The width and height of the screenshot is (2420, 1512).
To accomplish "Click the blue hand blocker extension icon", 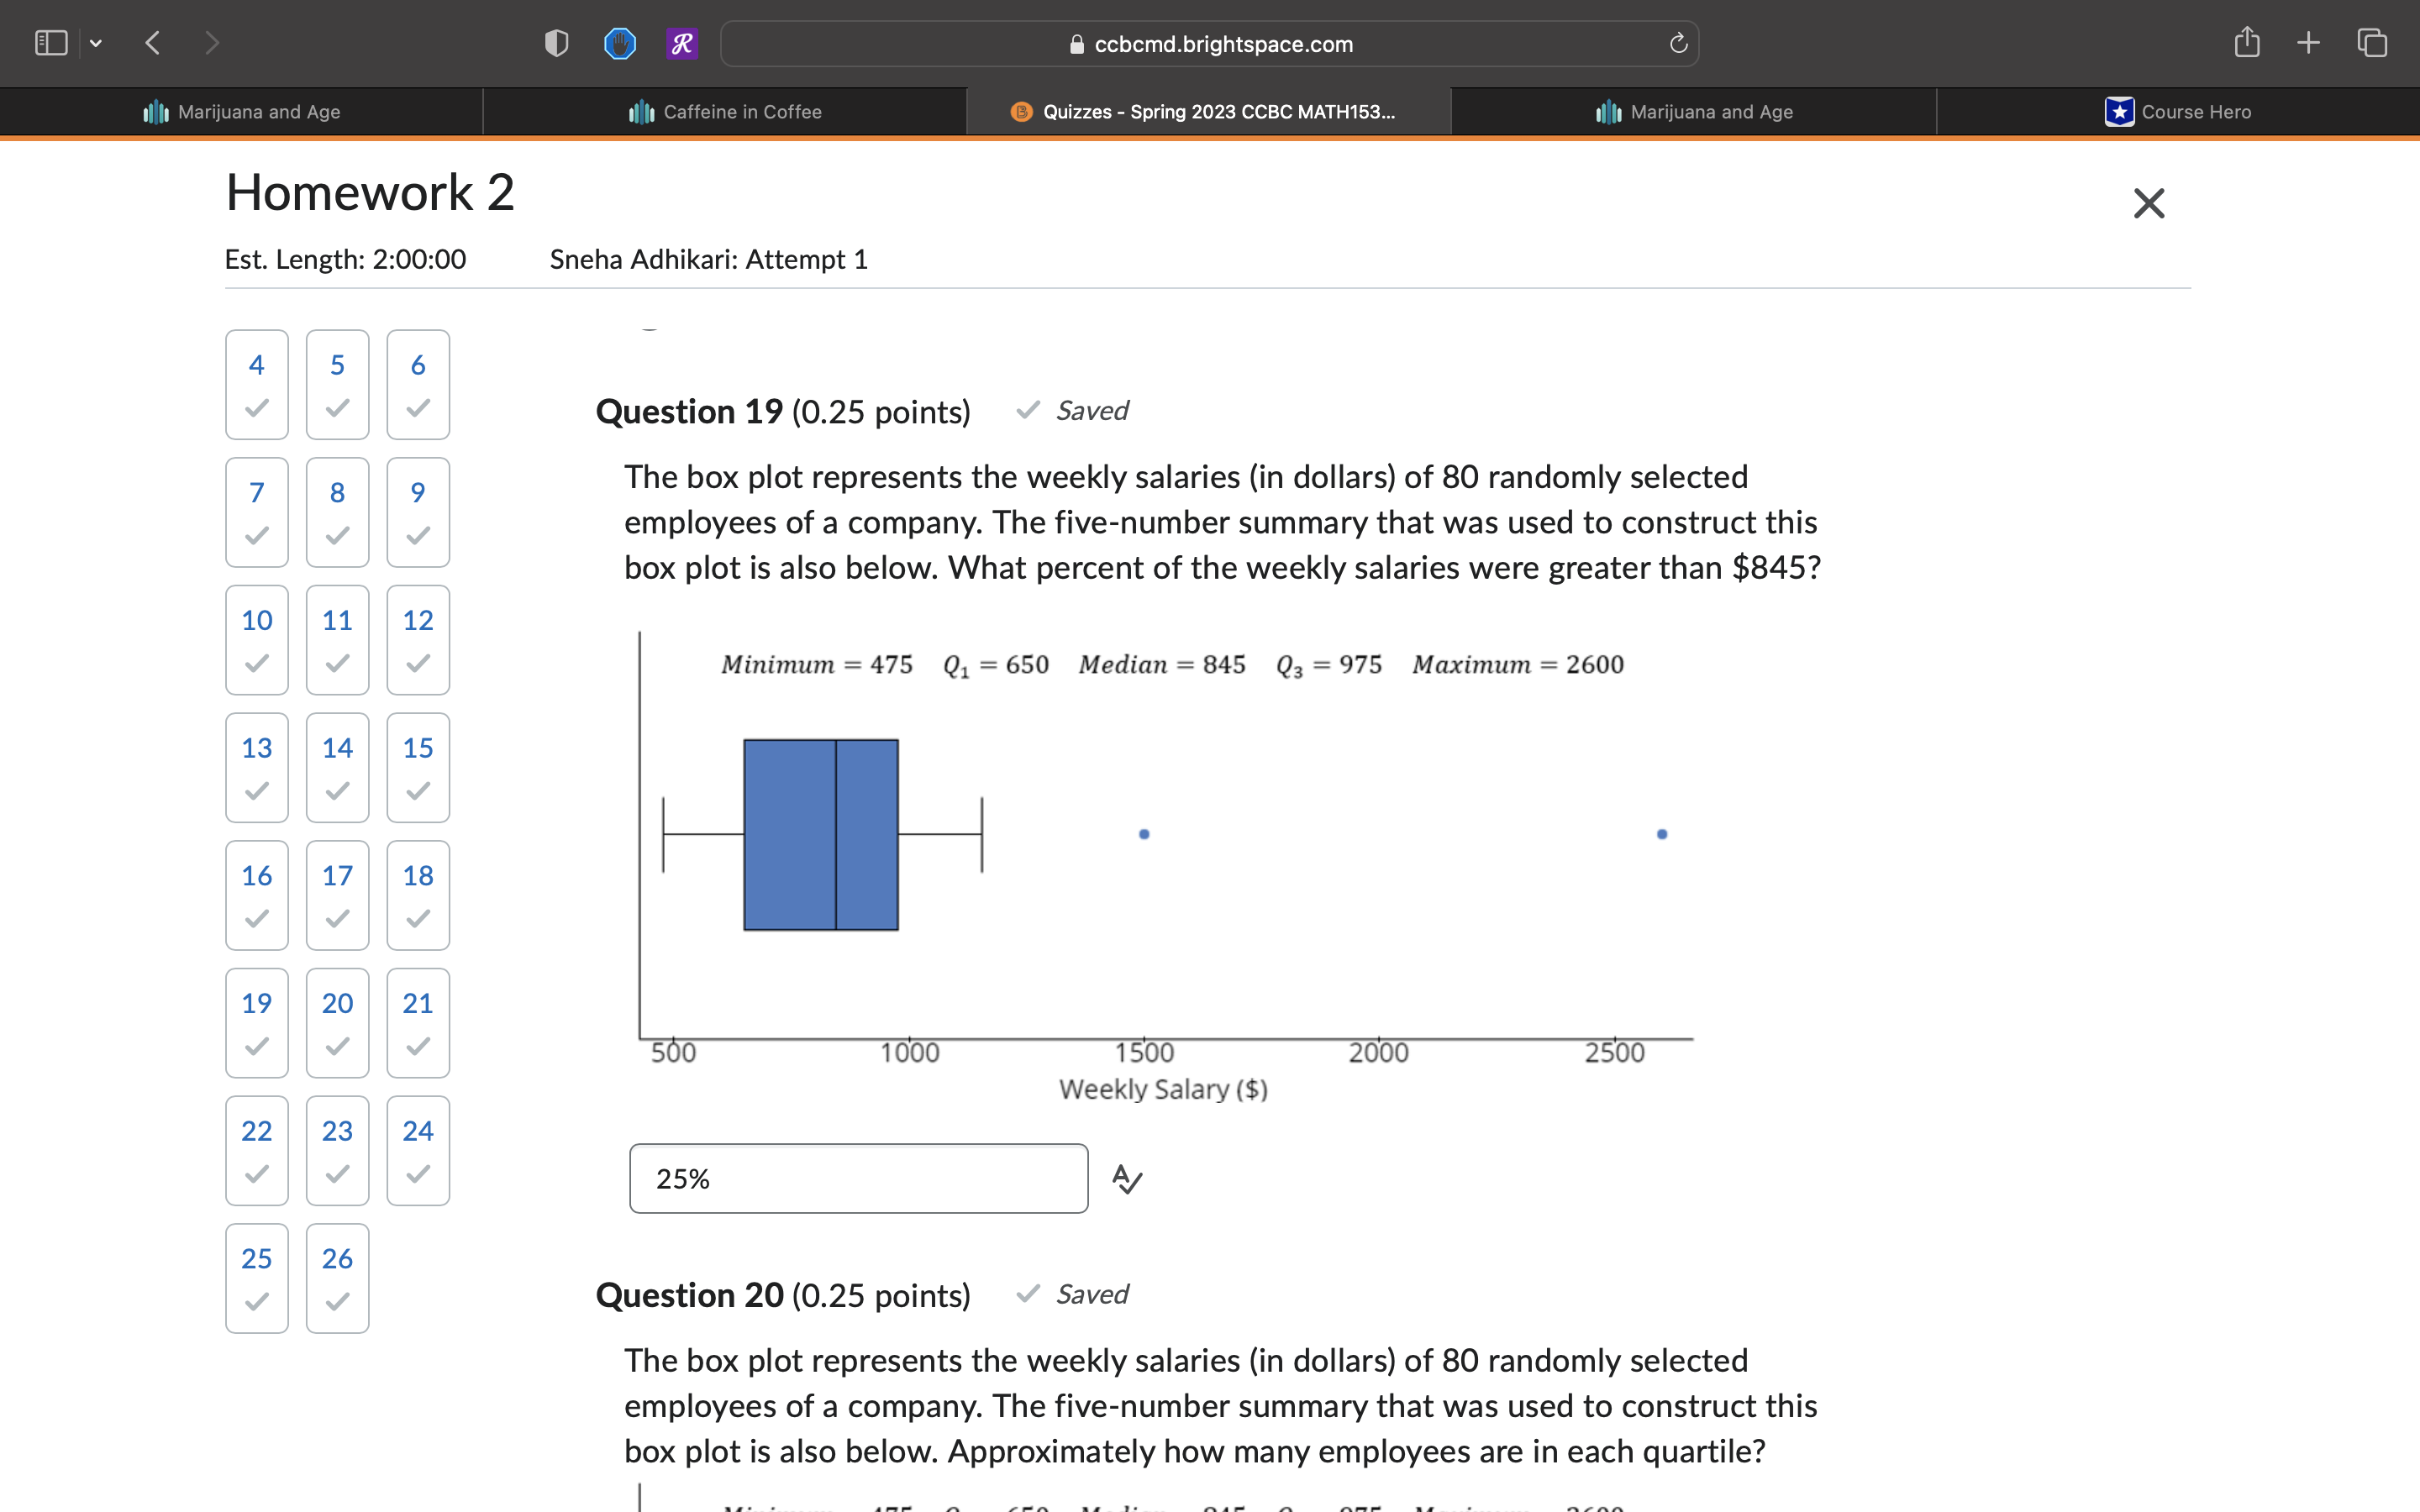I will click(x=620, y=43).
